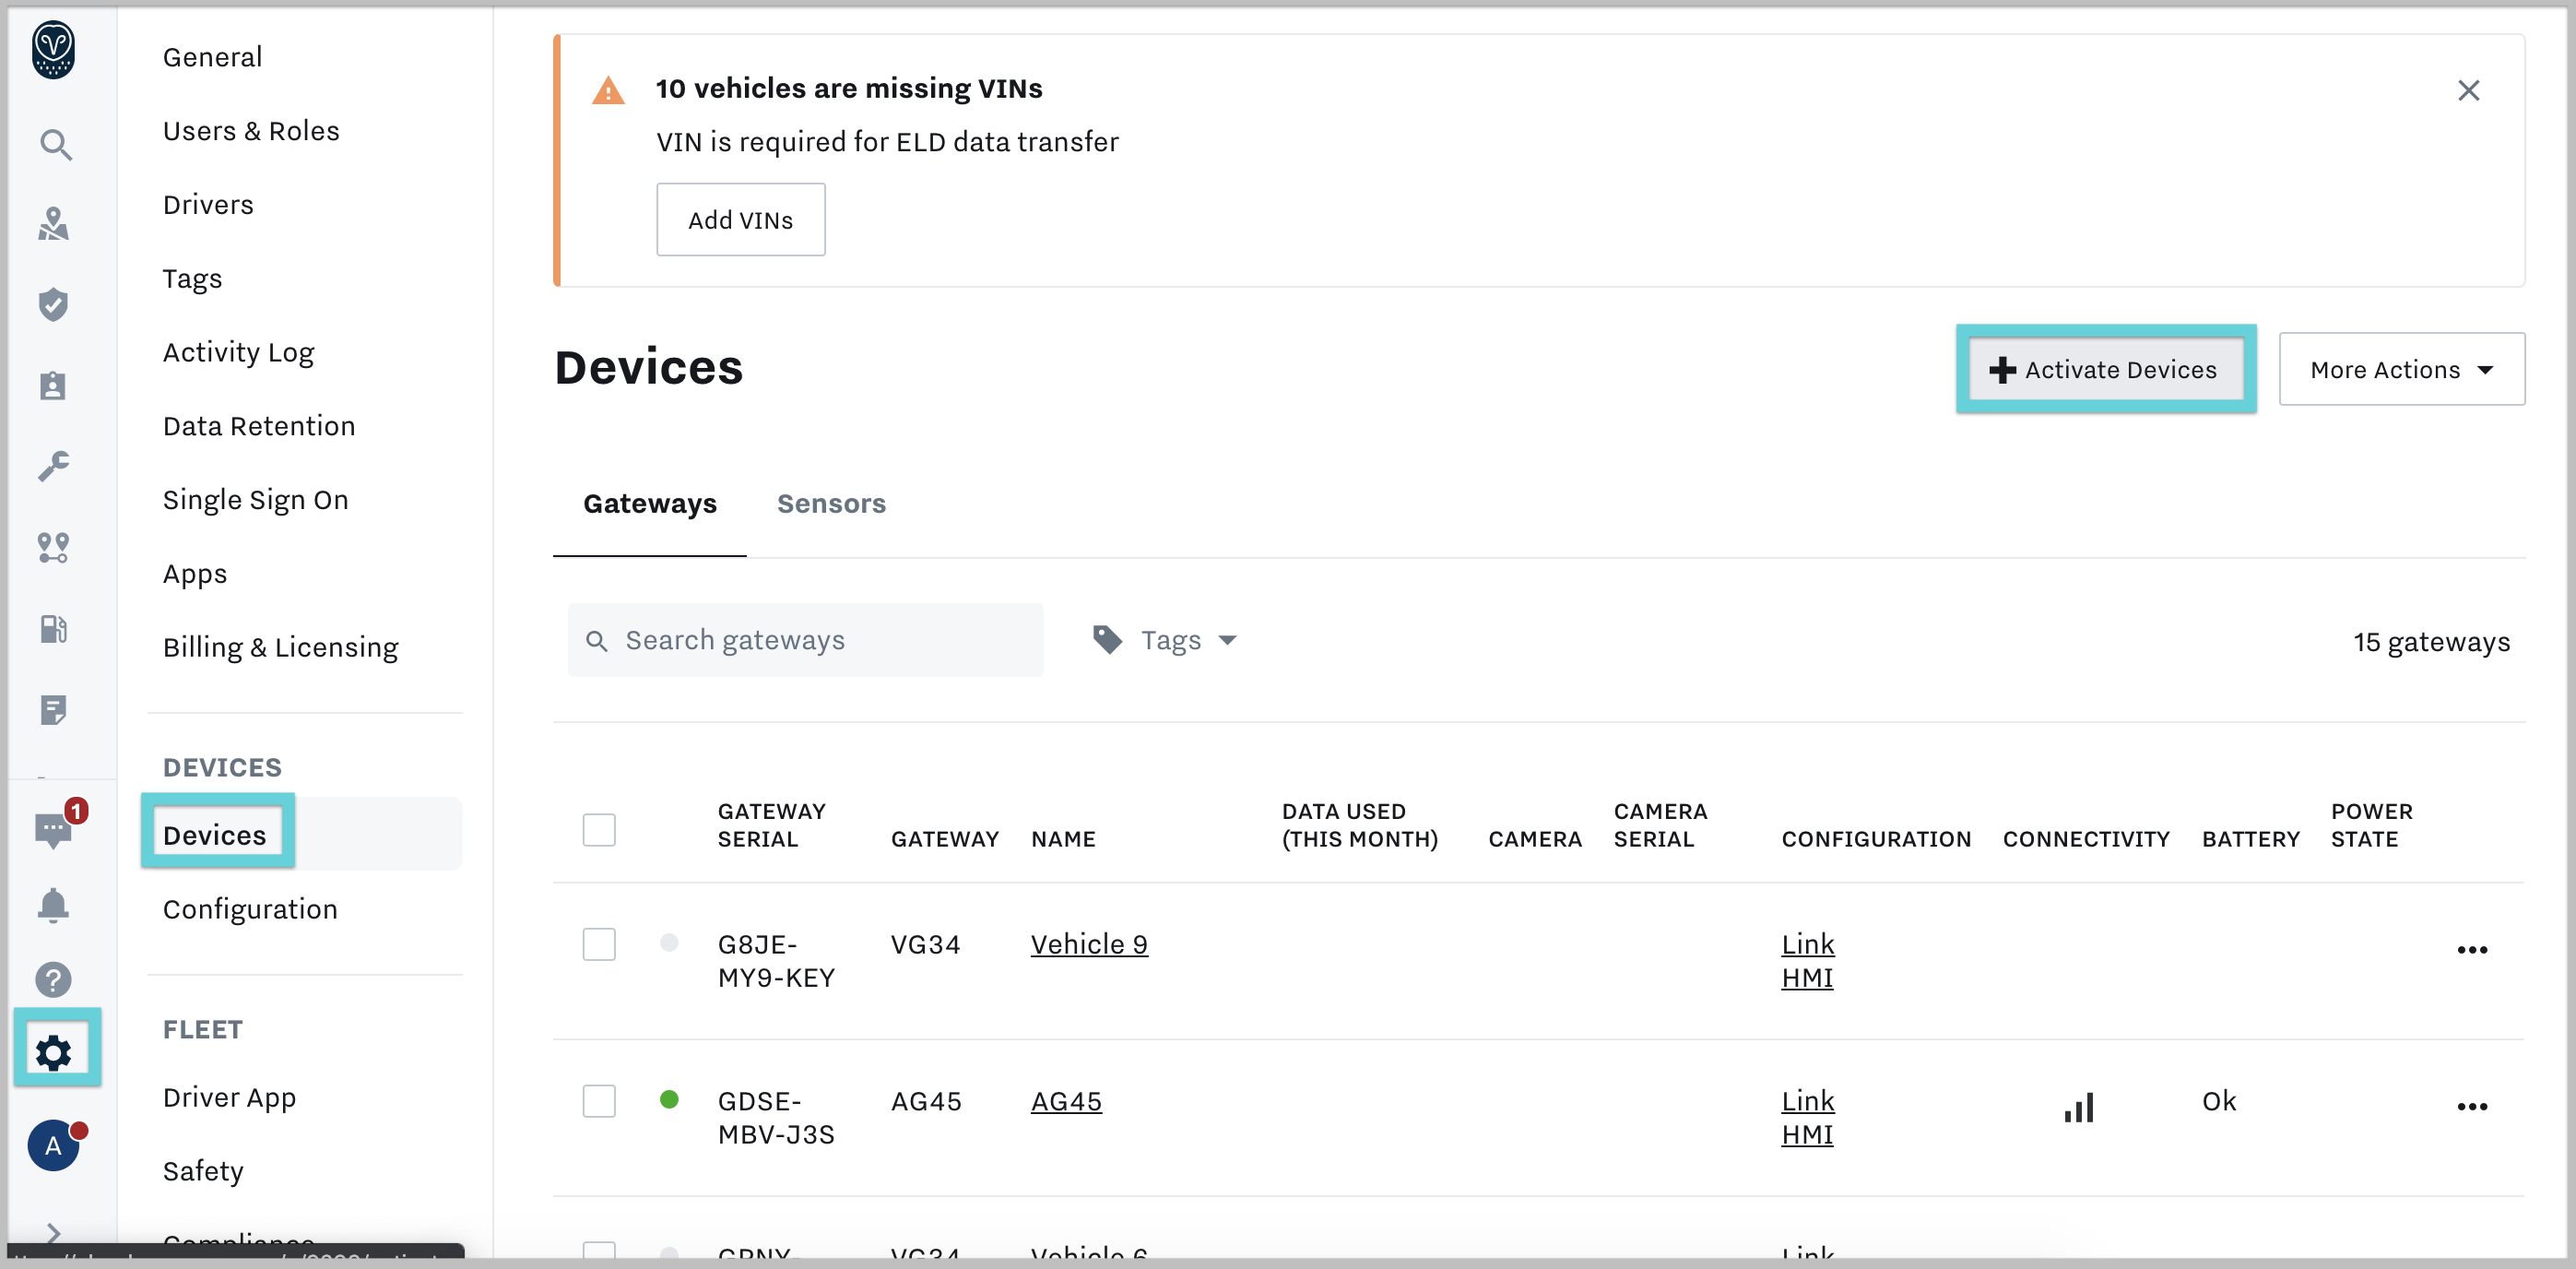Click the AG45 connectivity signal bars

point(2079,1107)
